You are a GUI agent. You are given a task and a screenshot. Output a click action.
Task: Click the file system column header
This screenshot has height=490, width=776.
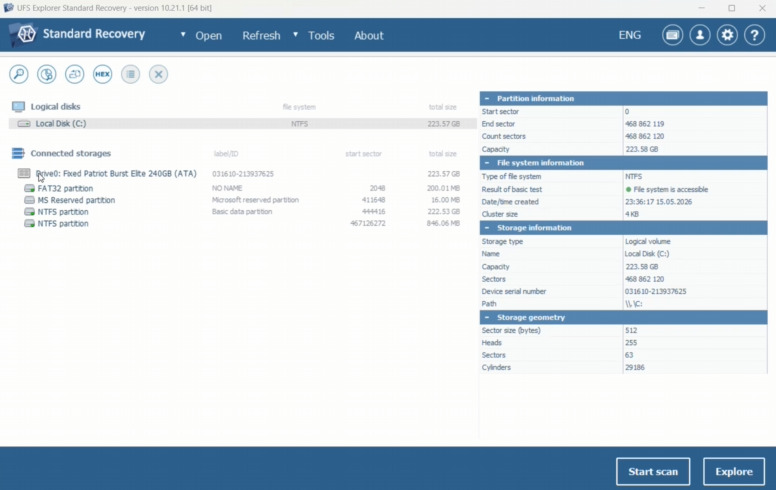click(299, 107)
